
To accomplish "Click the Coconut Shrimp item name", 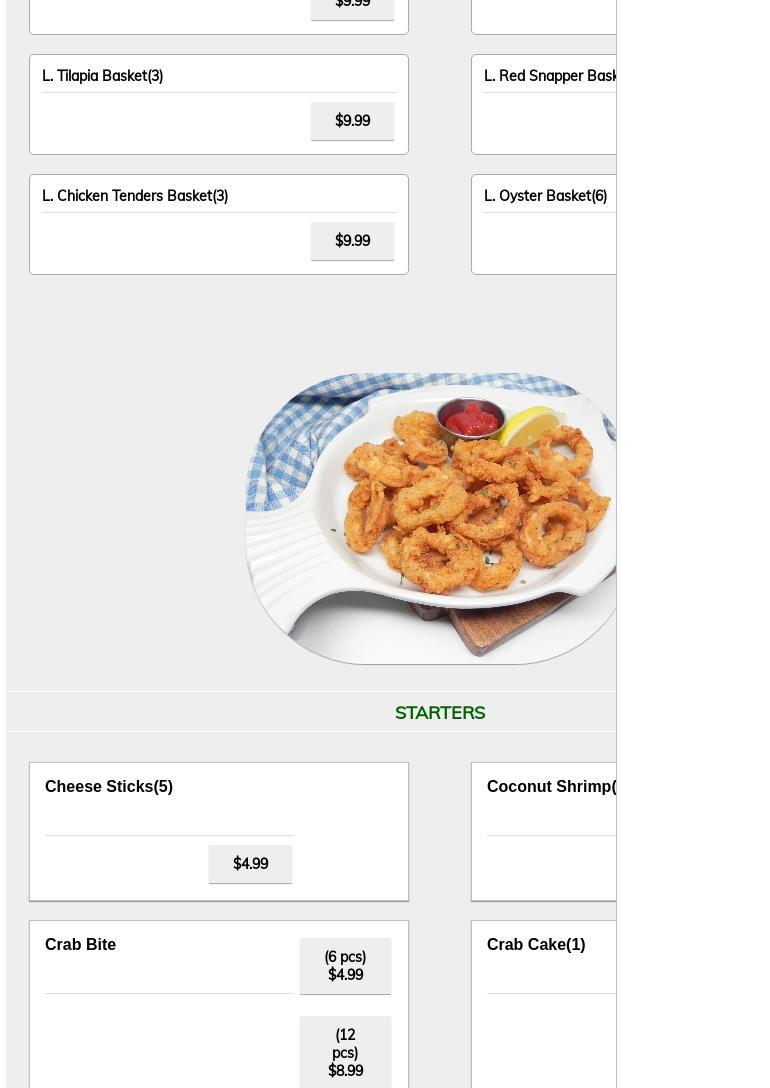I will 551,786.
